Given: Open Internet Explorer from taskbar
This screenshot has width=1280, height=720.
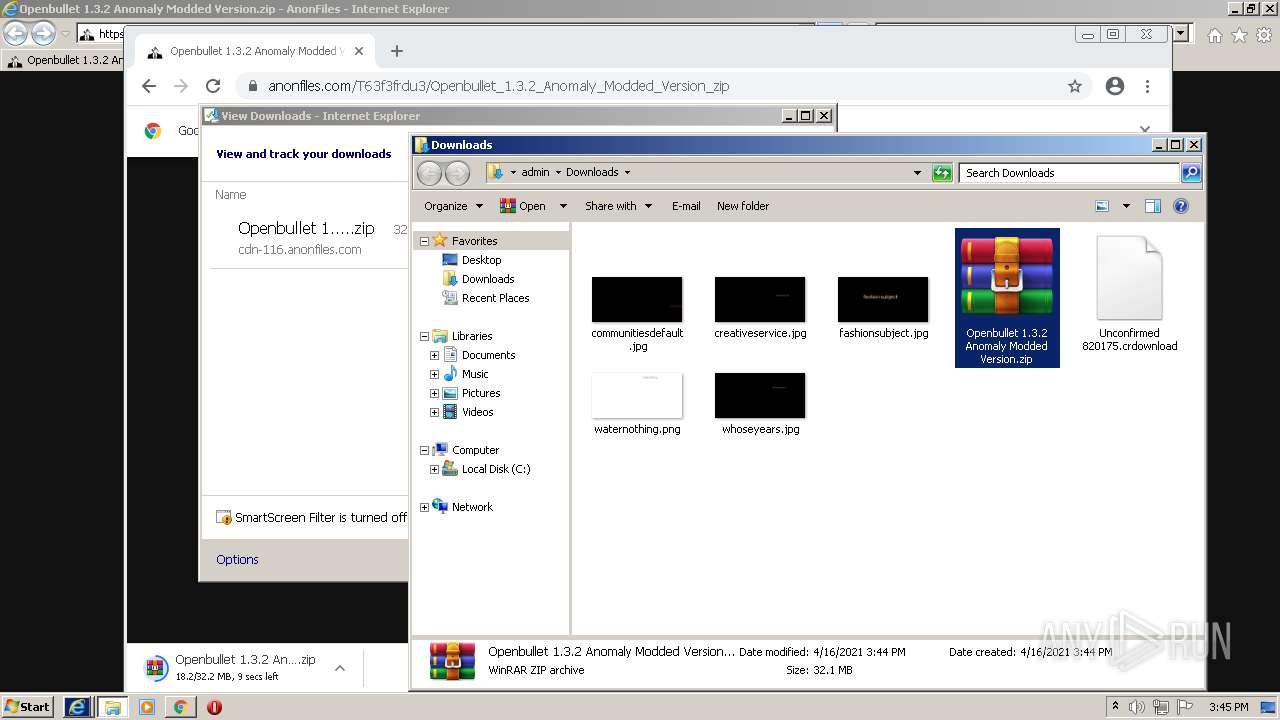Looking at the screenshot, I should pyautogui.click(x=77, y=707).
